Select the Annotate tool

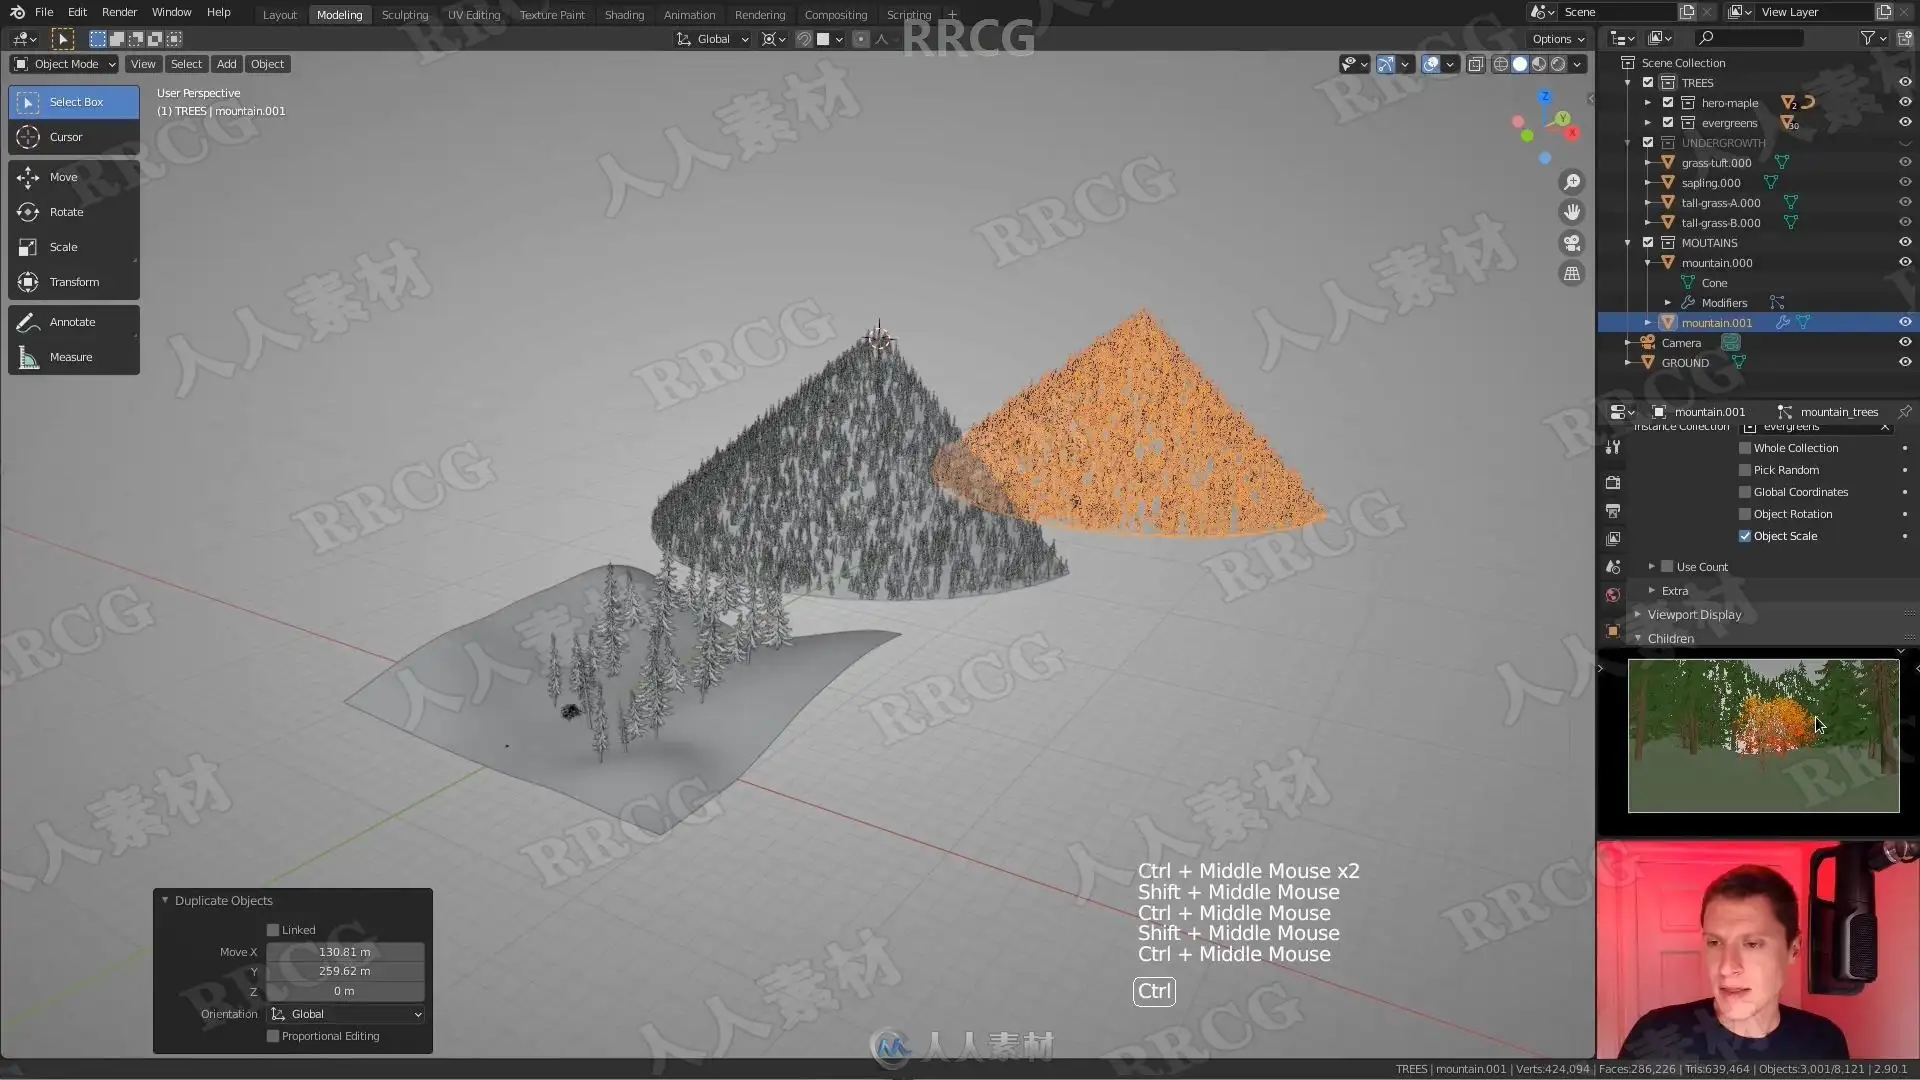point(72,322)
